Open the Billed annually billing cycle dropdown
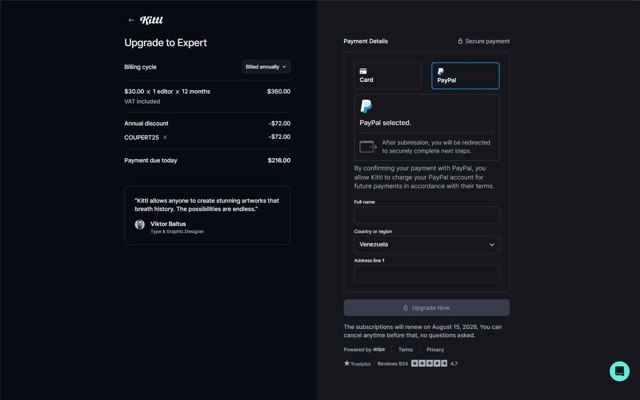Viewport: 640px width, 400px height. [x=266, y=67]
